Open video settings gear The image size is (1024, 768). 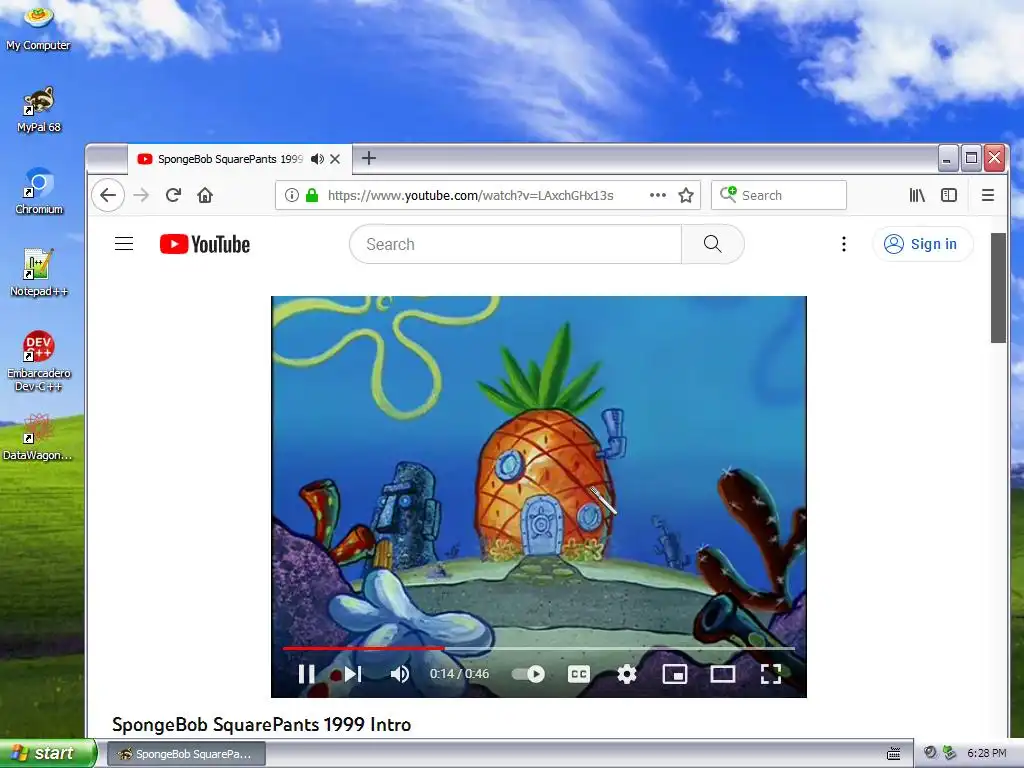point(627,673)
